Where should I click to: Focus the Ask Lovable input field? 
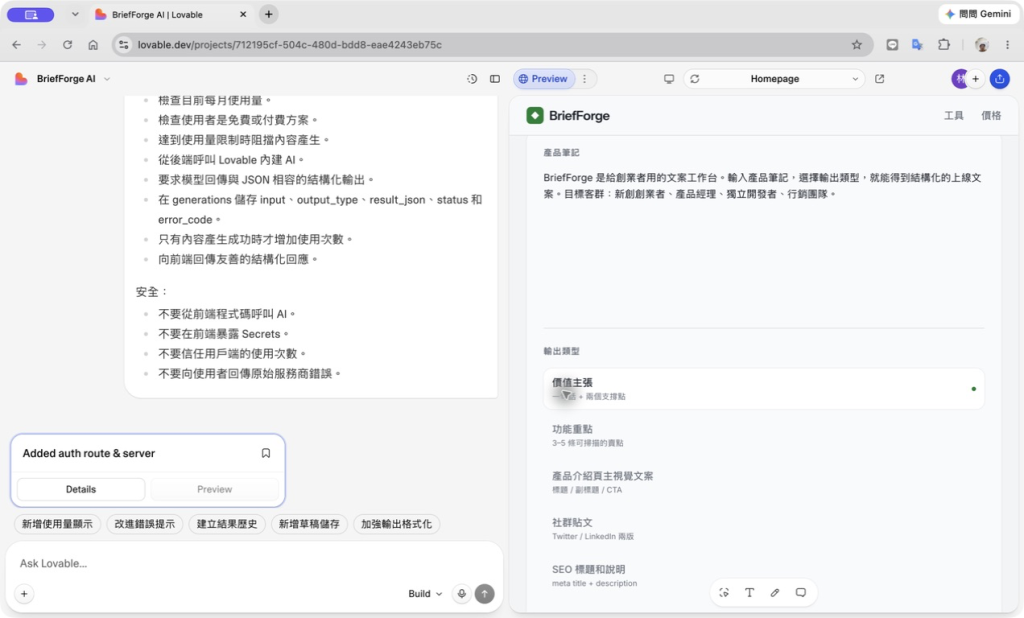(253, 563)
